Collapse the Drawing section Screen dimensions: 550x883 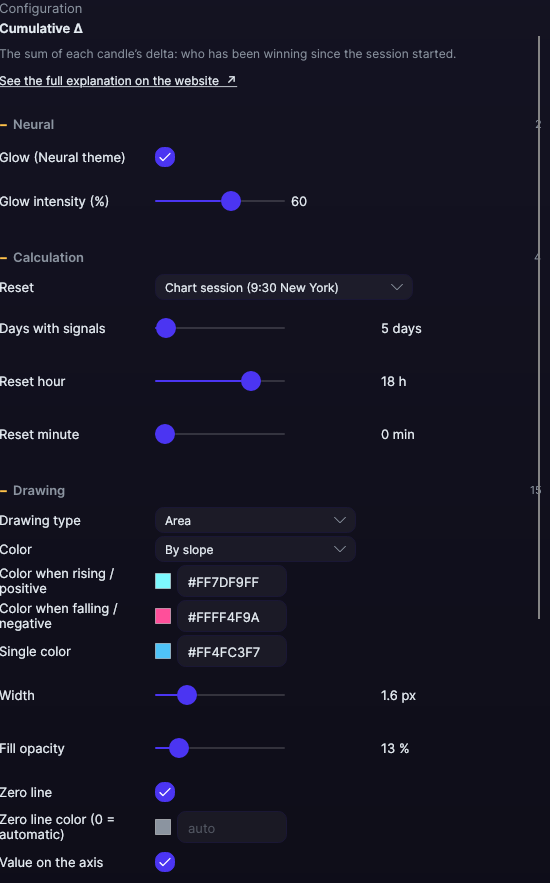33,490
